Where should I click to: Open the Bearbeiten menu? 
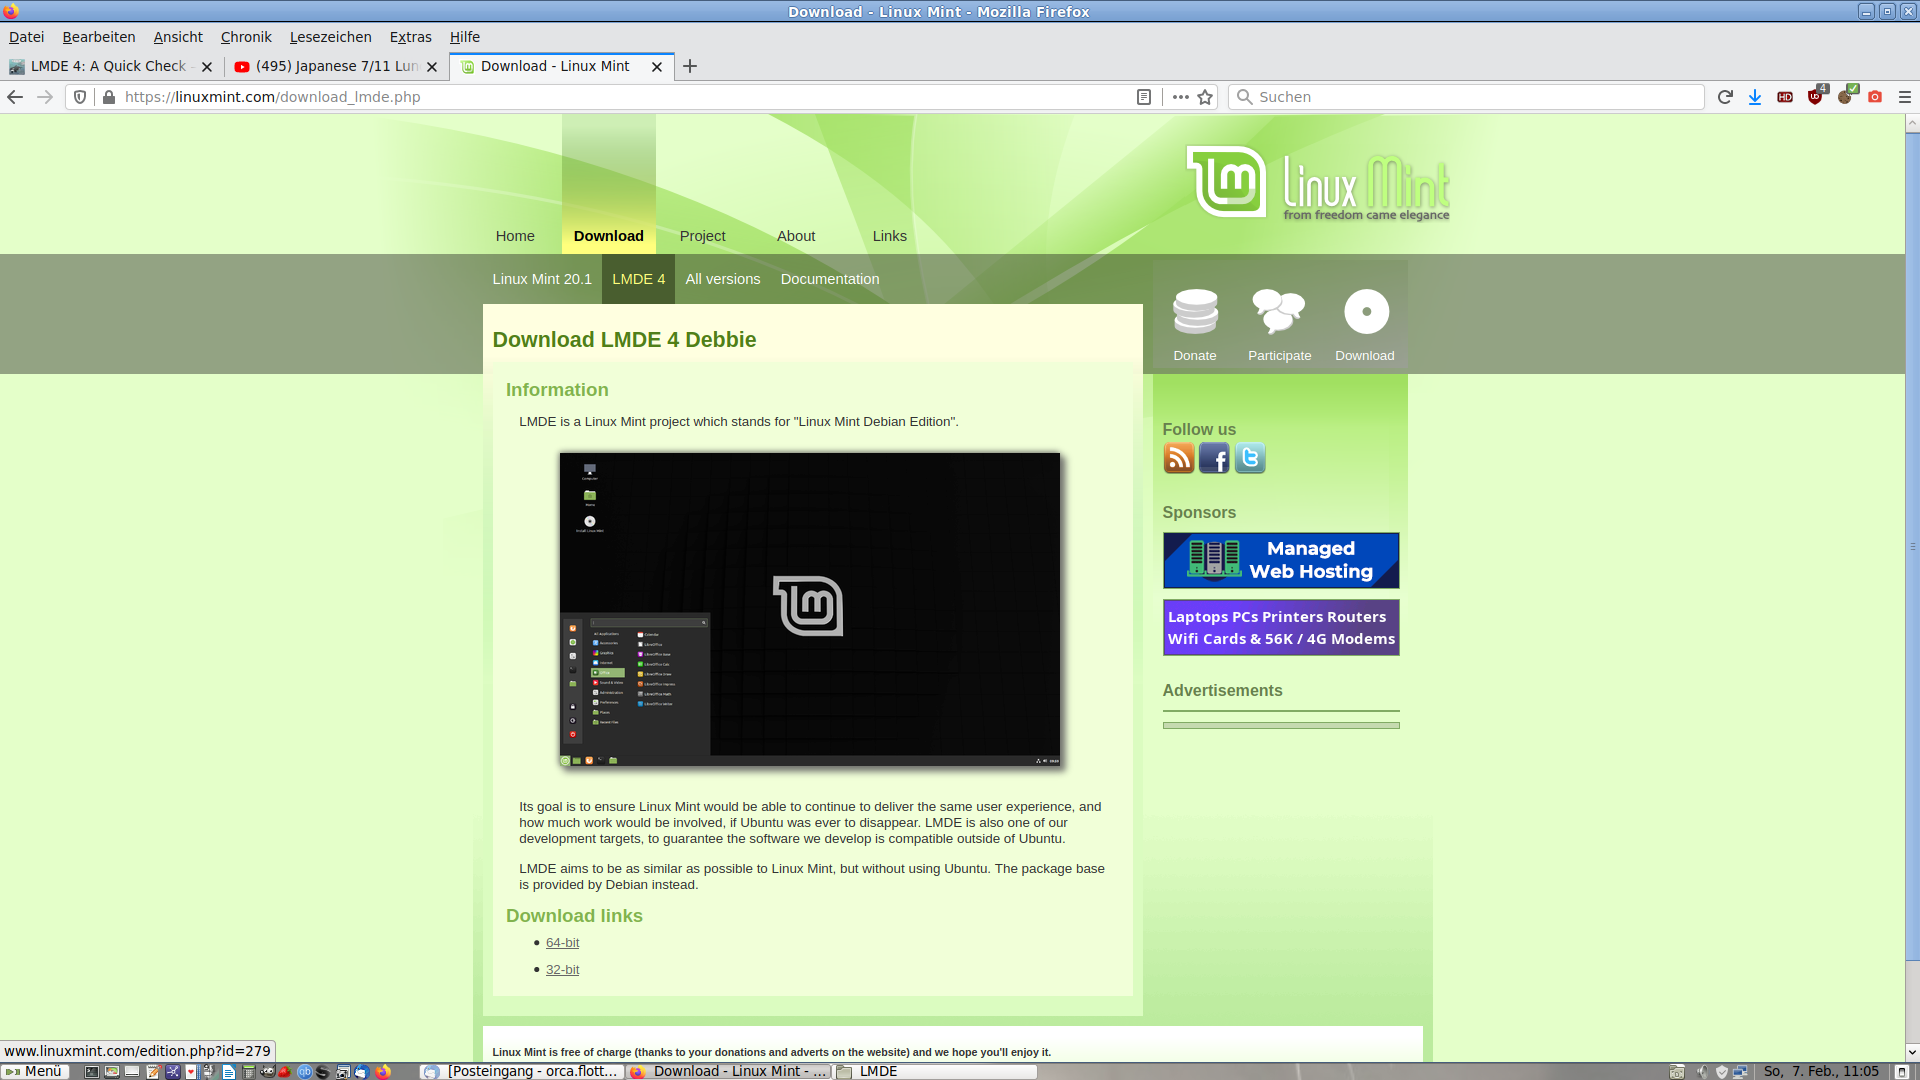tap(99, 37)
